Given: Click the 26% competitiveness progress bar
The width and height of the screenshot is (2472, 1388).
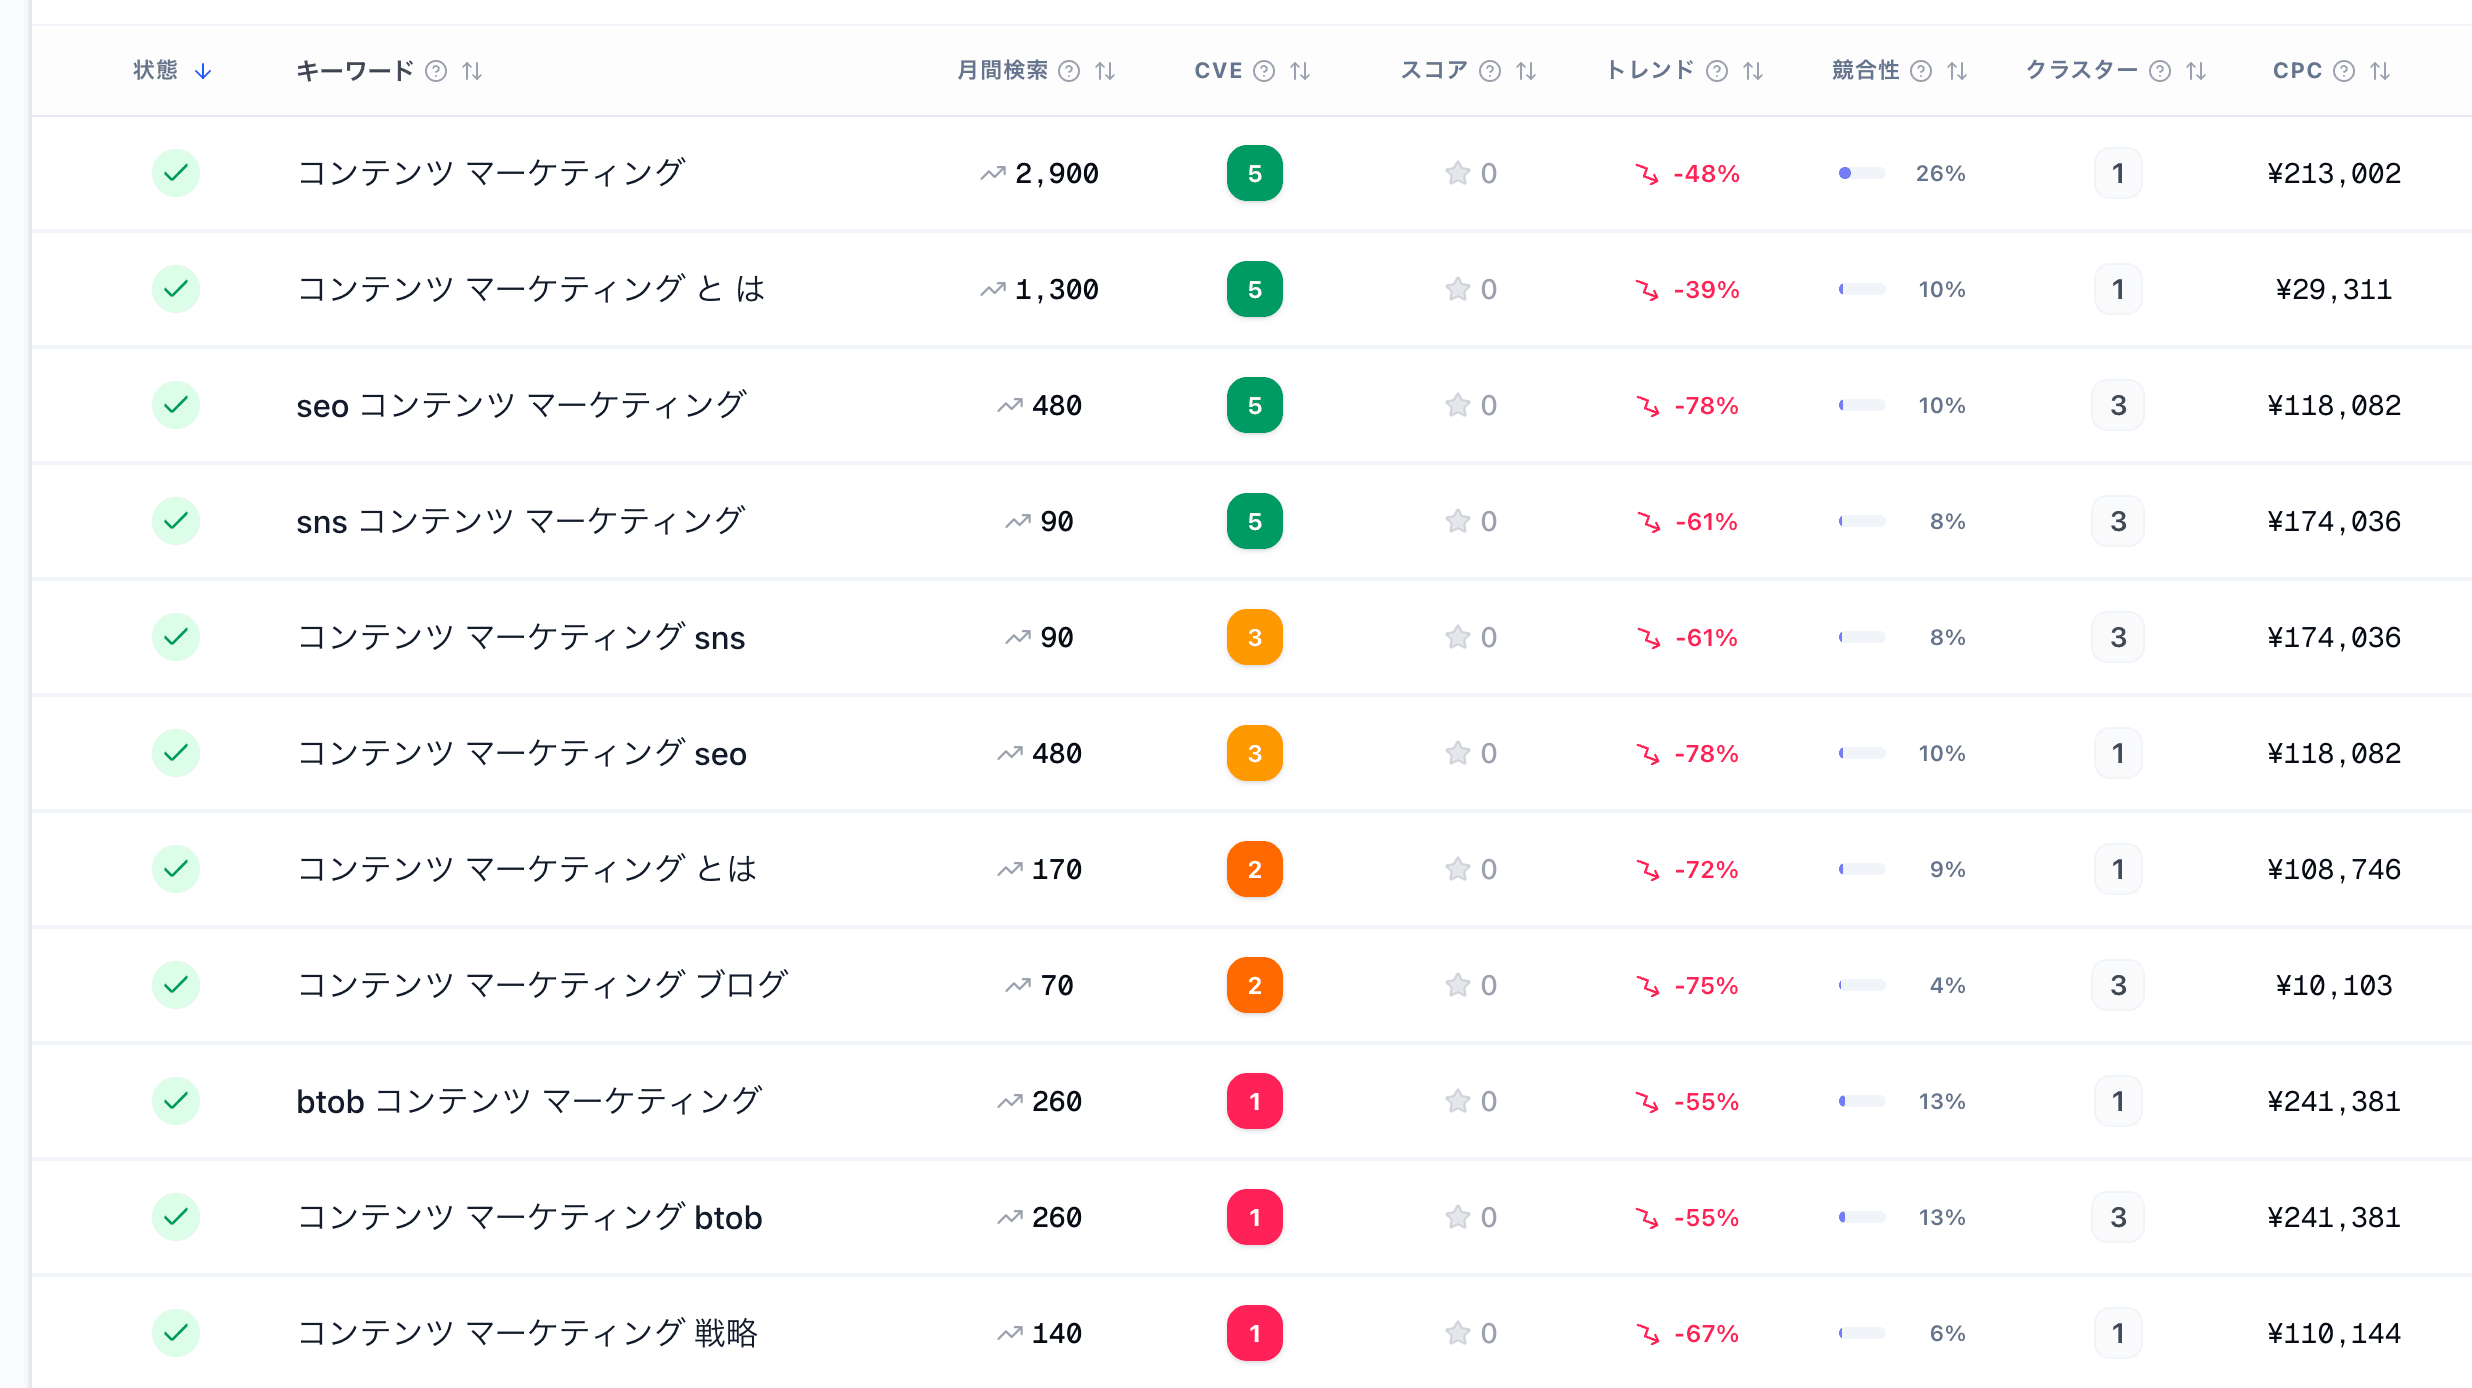Looking at the screenshot, I should pos(1861,172).
